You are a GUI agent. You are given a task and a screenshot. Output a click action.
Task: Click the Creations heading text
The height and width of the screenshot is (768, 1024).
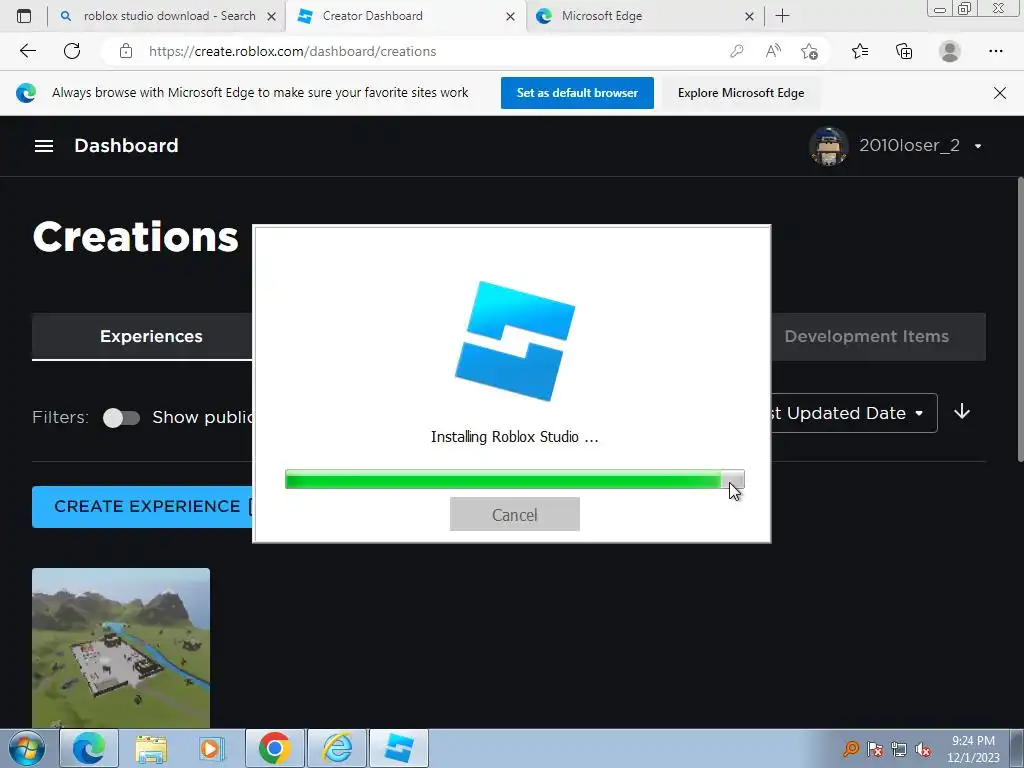(136, 236)
